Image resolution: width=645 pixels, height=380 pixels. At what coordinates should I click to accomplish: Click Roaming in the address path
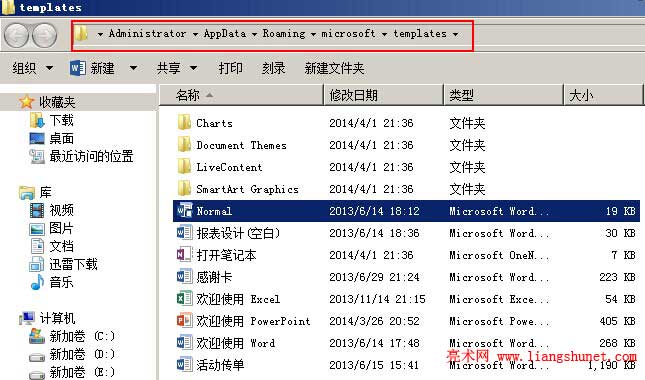(284, 34)
